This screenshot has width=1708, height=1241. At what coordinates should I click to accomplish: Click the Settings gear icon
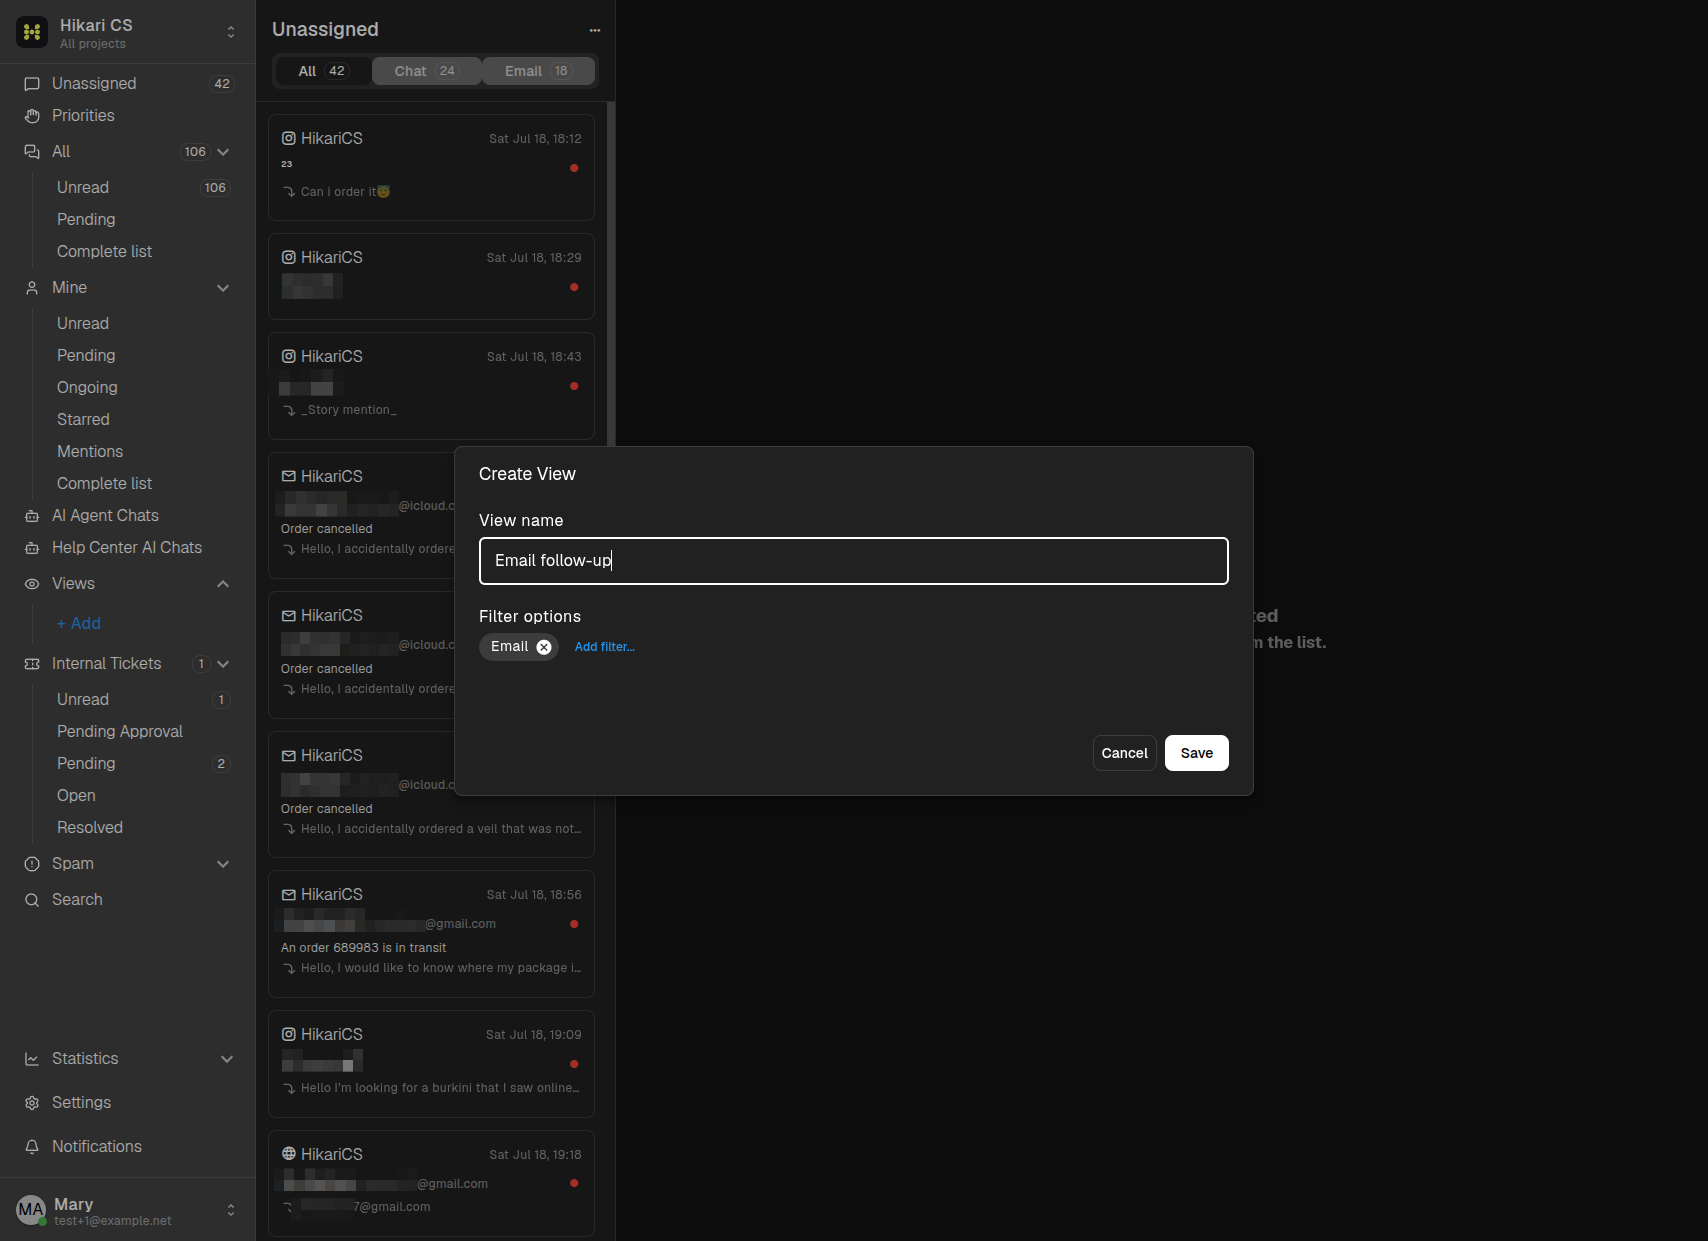(32, 1103)
